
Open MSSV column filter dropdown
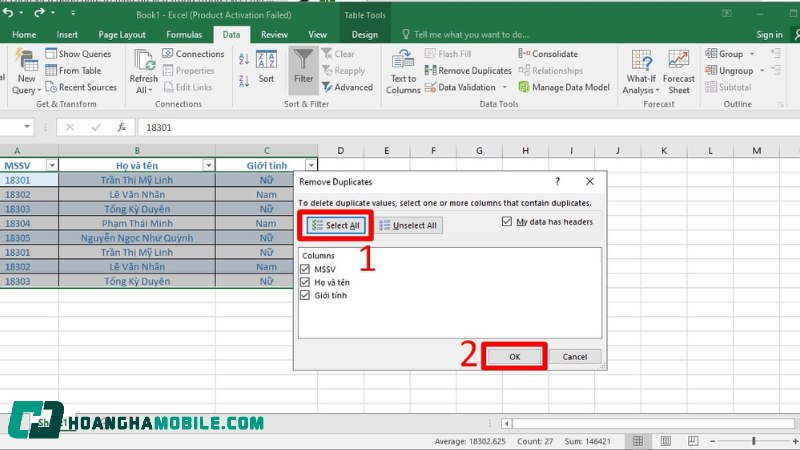point(52,165)
